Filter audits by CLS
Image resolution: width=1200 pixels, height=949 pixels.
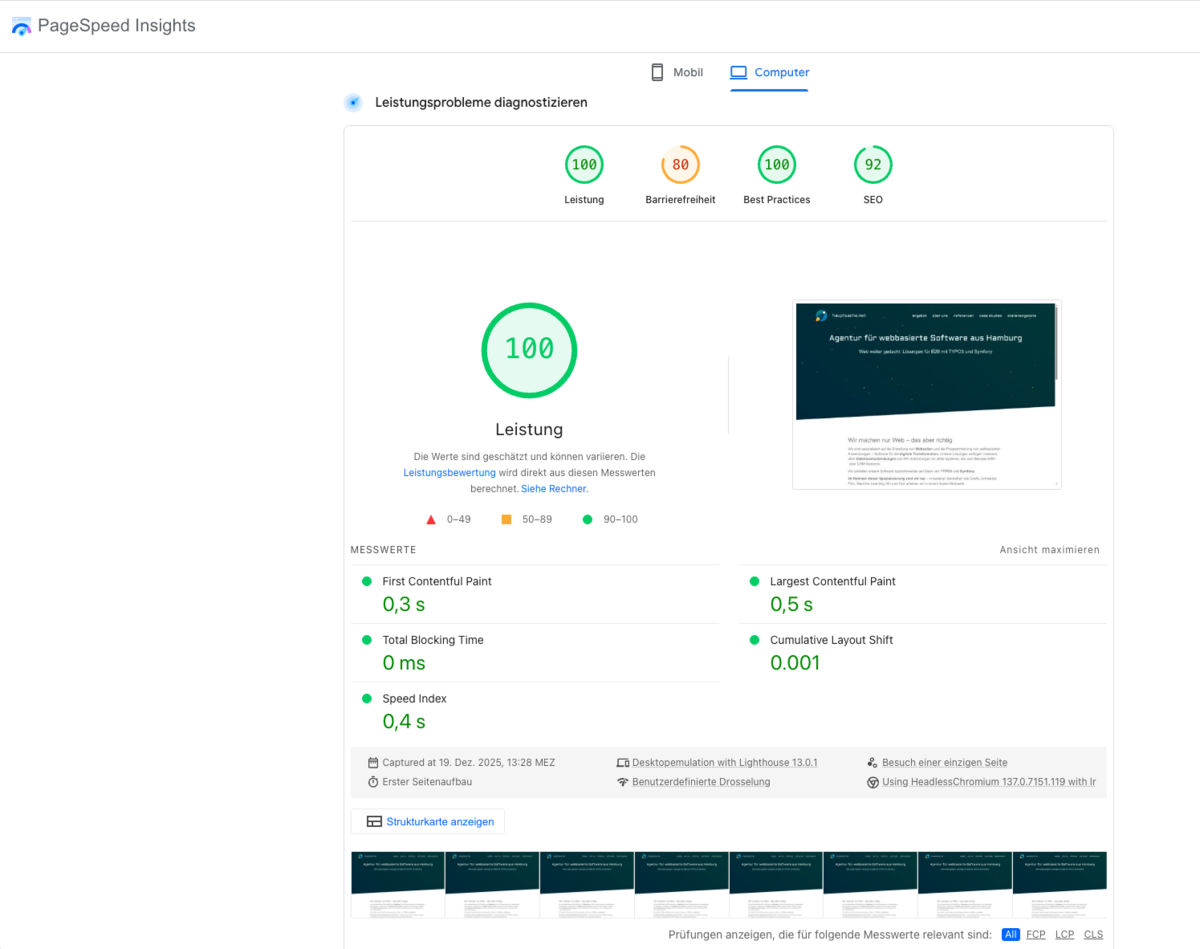coord(1093,935)
